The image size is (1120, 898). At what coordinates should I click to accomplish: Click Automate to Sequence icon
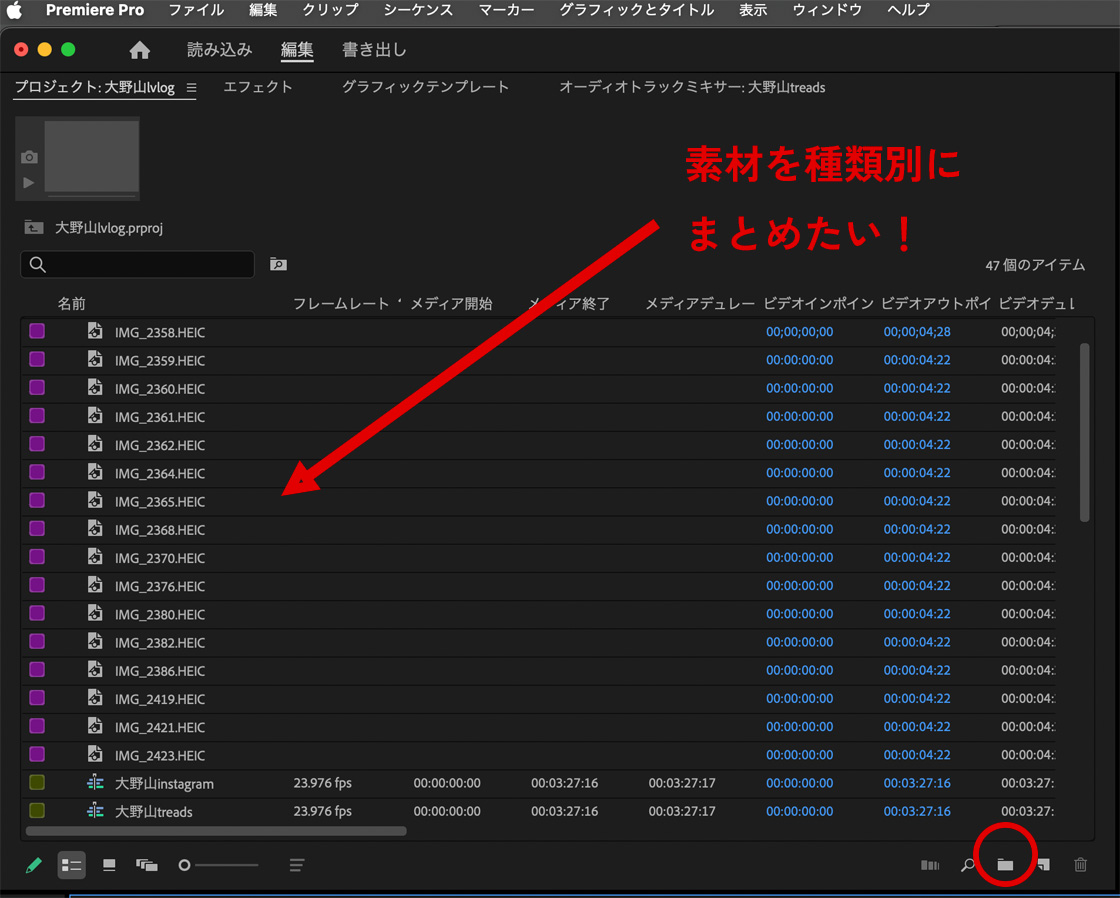click(x=930, y=865)
